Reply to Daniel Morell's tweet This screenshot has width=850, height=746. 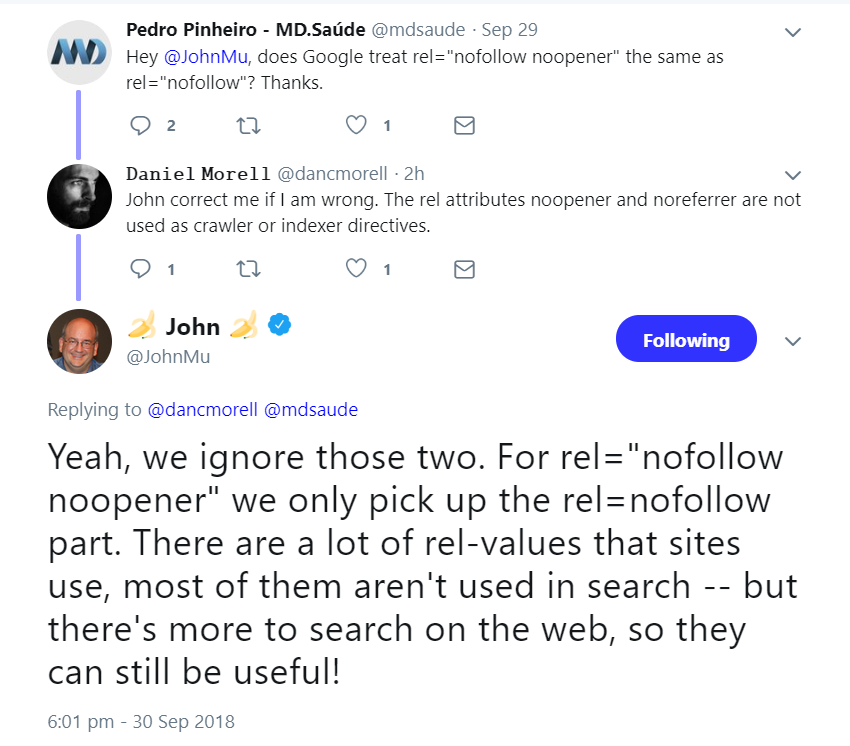tap(141, 268)
